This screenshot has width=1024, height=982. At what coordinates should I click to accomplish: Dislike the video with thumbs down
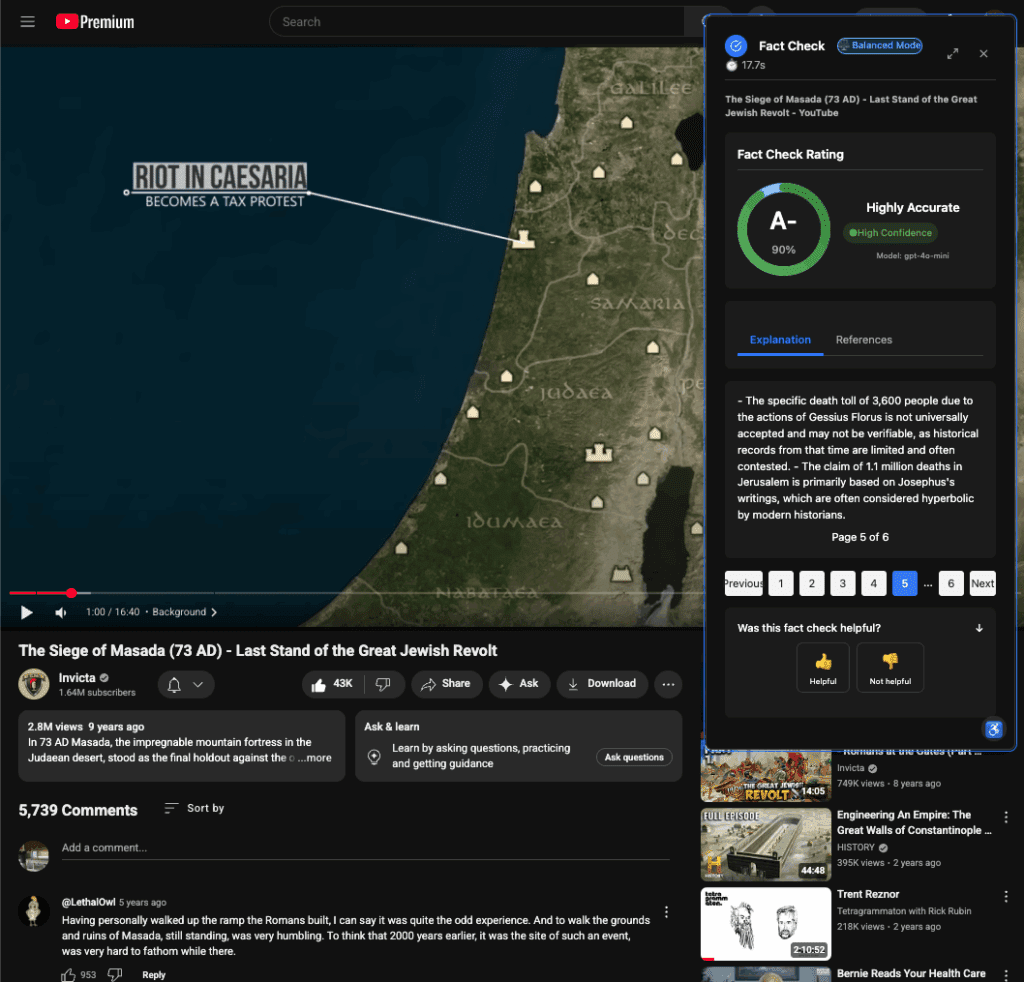click(383, 684)
